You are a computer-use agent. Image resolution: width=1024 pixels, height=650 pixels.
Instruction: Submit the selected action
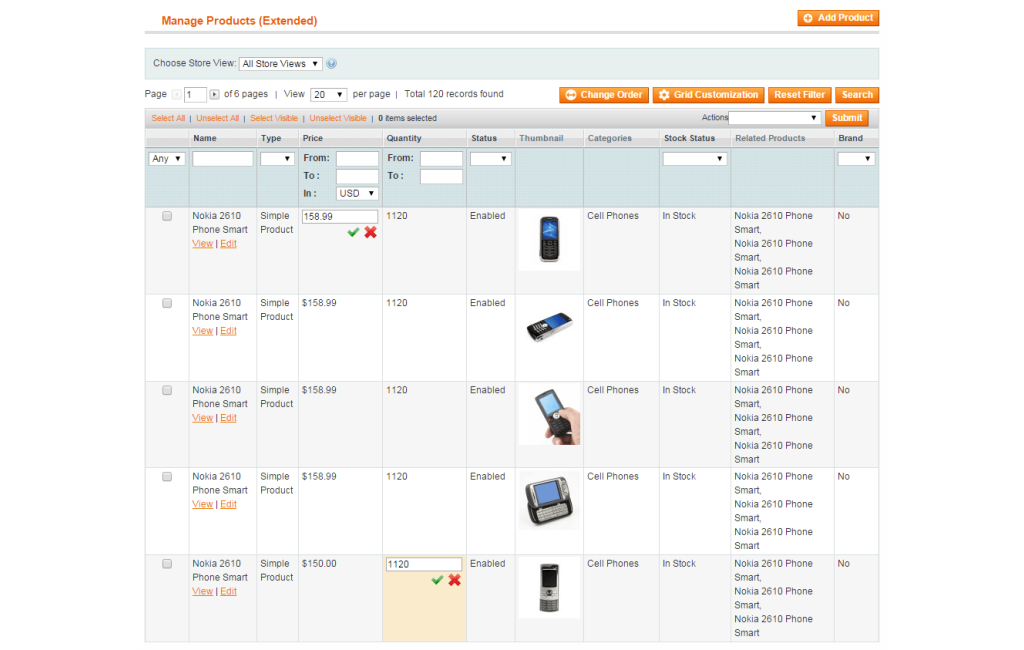(846, 118)
